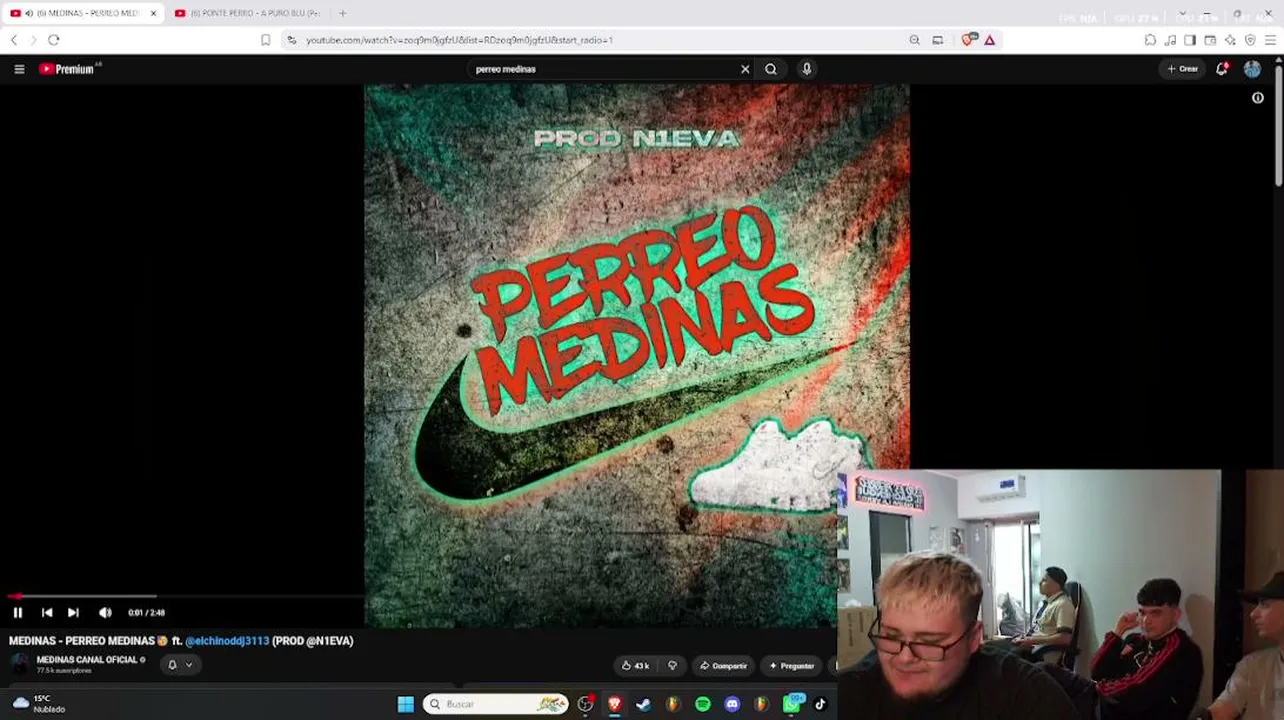Open the Crear menu
Image resolution: width=1284 pixels, height=720 pixels.
tap(1182, 69)
